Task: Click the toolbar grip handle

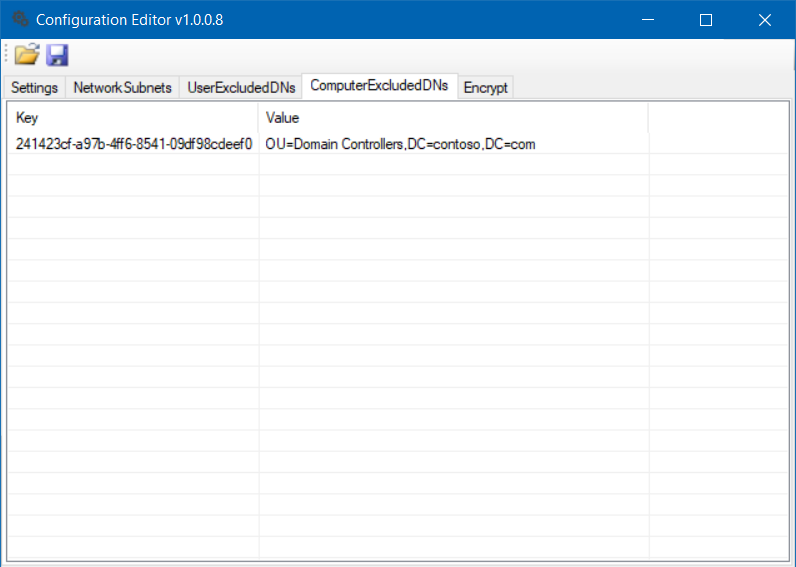Action: pos(6,53)
